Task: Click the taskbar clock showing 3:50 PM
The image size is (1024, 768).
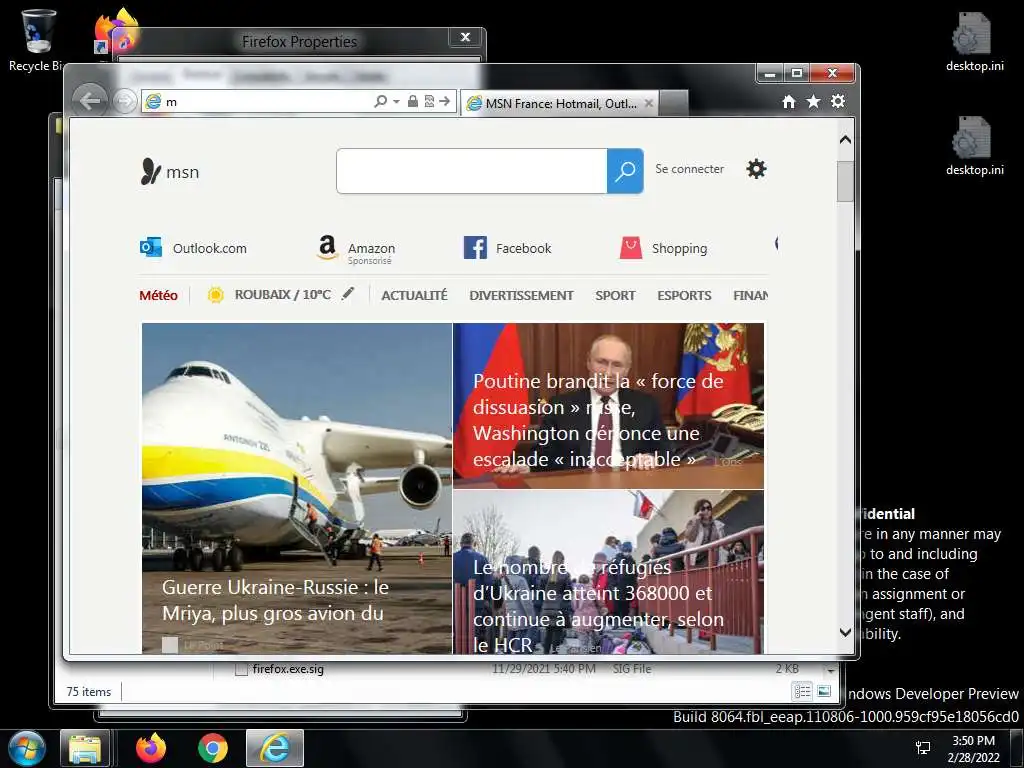Action: click(974, 749)
